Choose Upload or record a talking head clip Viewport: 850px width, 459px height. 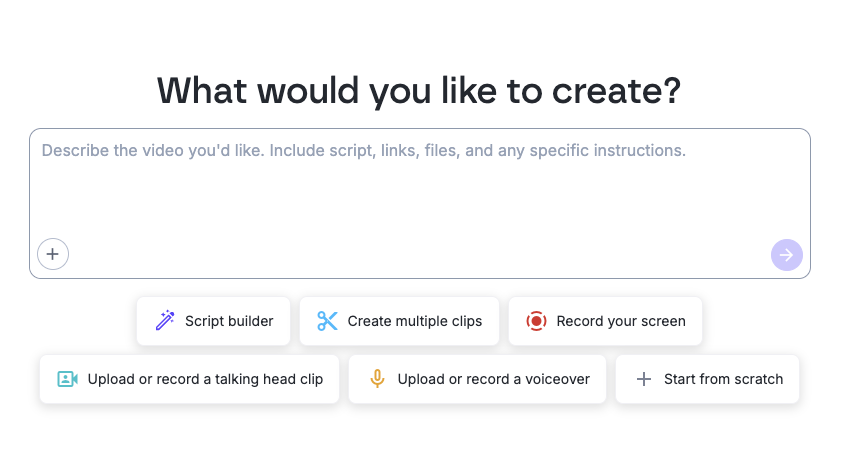189,379
